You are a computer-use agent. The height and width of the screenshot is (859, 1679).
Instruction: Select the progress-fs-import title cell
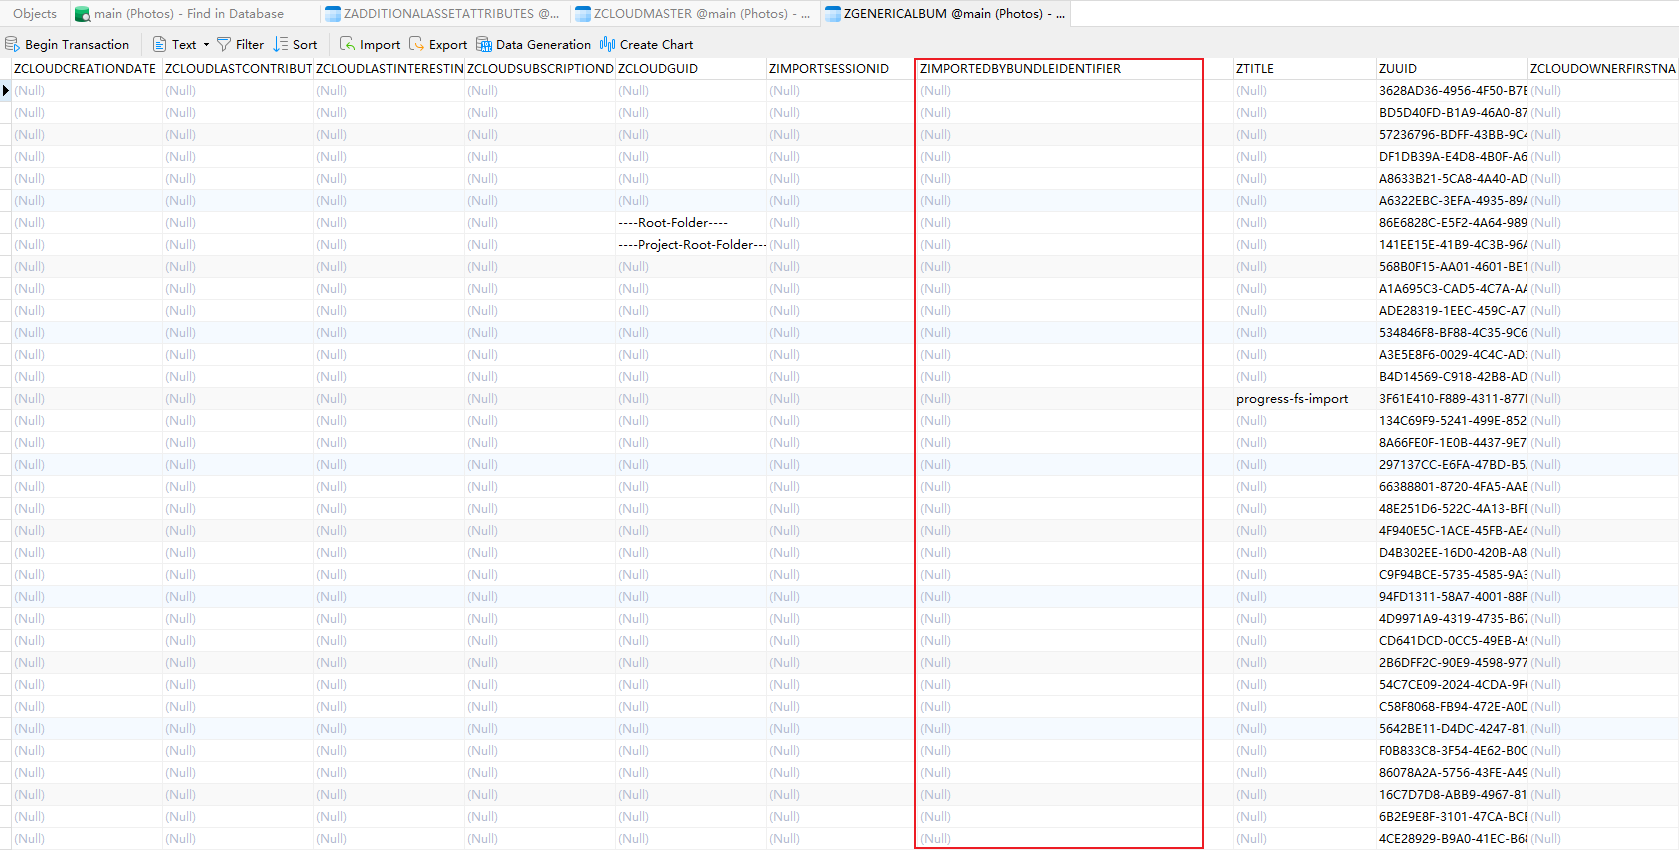coord(1291,399)
